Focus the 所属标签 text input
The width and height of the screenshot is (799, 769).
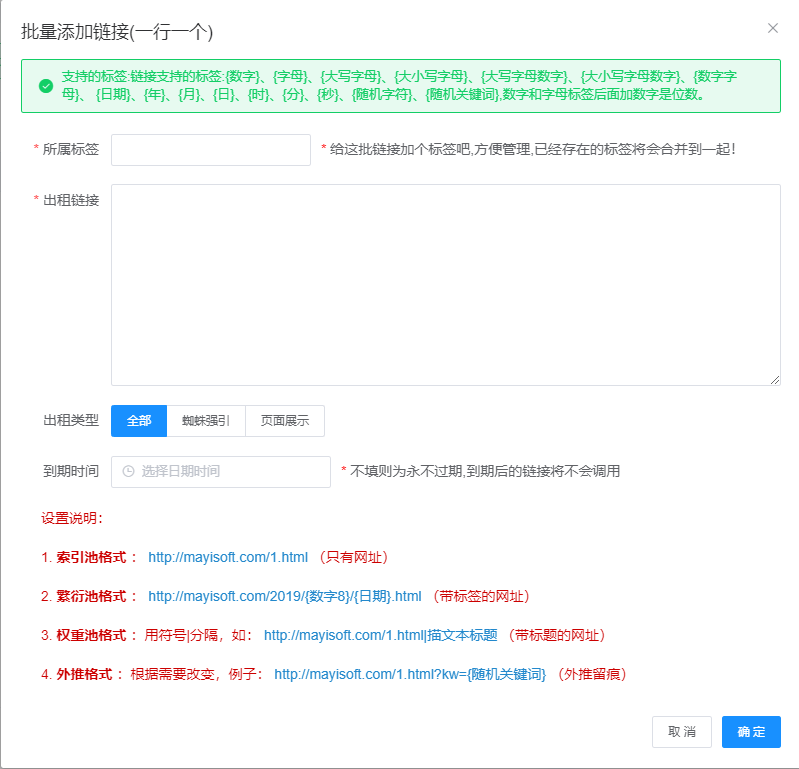tap(211, 150)
